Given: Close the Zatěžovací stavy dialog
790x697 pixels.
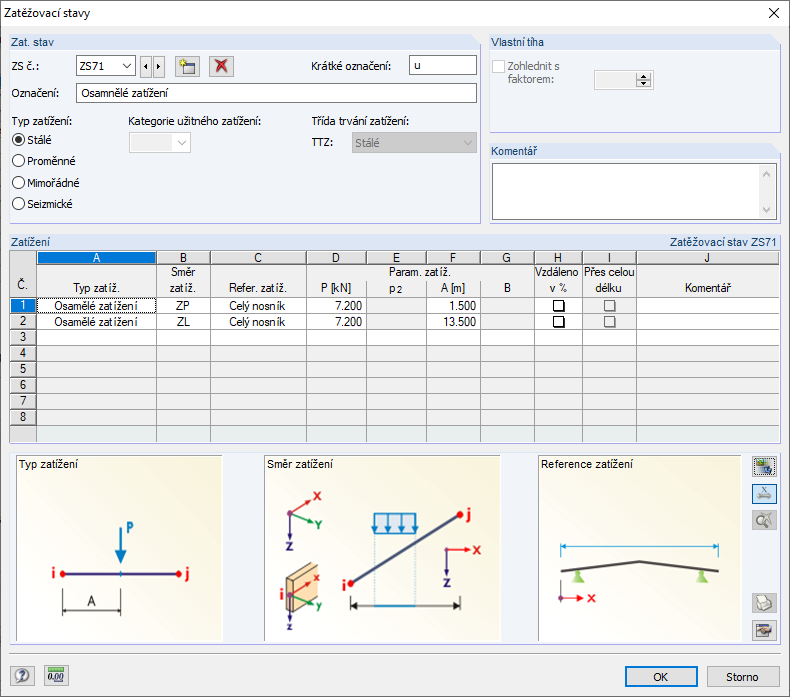Looking at the screenshot, I should pos(774,13).
